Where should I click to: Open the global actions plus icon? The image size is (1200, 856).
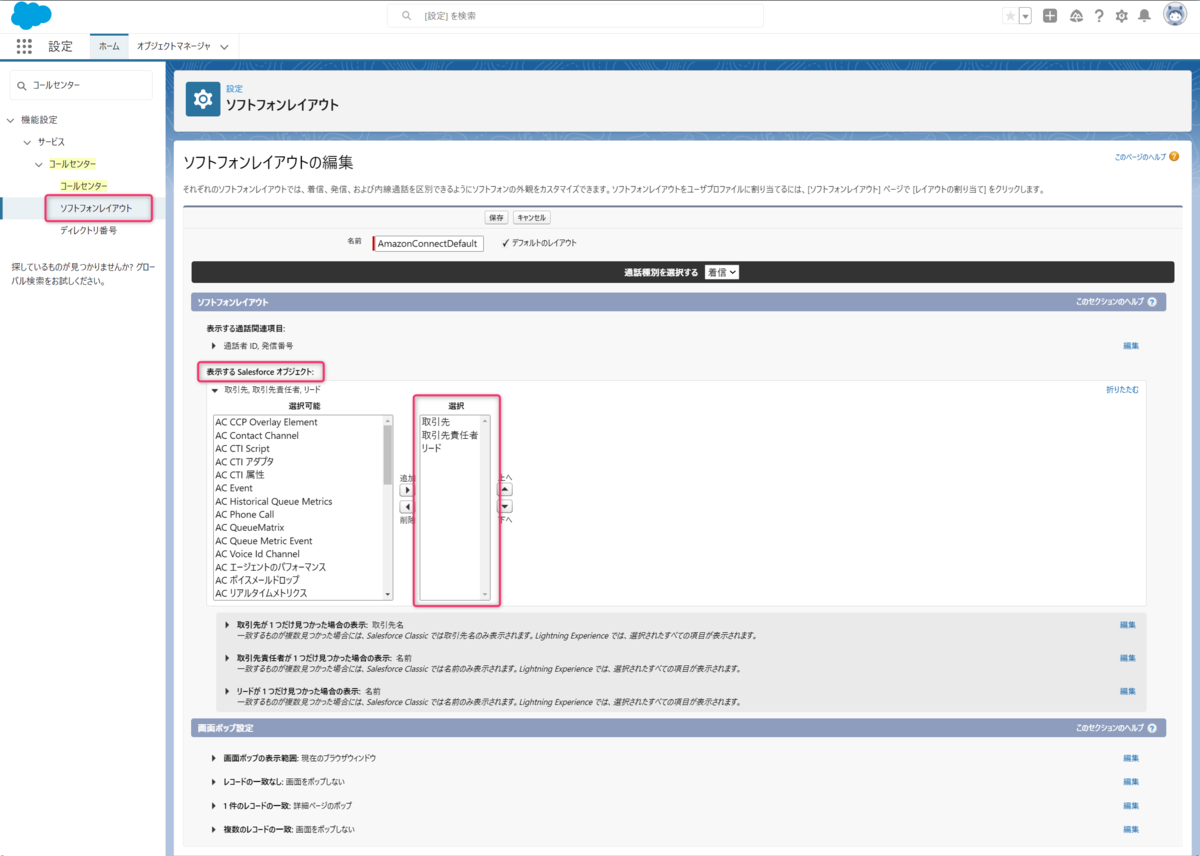tap(1050, 16)
